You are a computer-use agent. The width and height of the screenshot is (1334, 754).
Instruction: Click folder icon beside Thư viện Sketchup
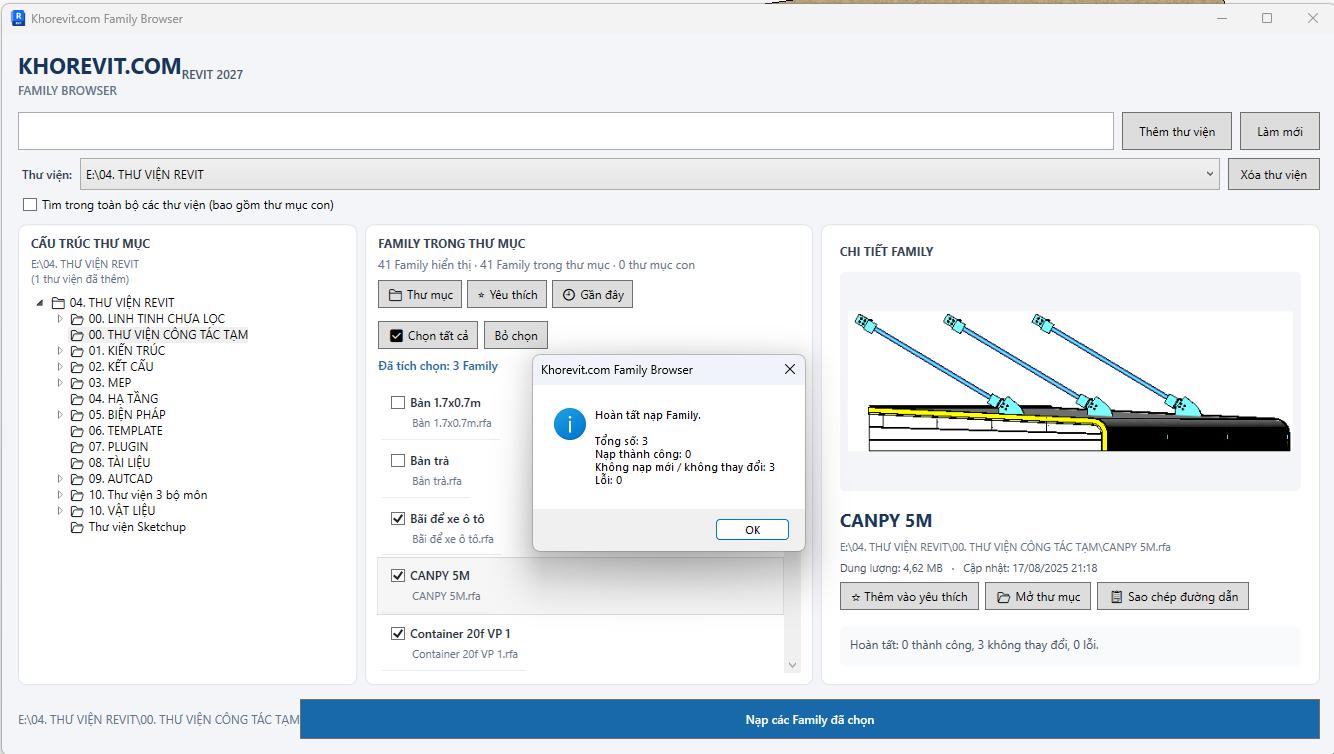pyautogui.click(x=77, y=527)
